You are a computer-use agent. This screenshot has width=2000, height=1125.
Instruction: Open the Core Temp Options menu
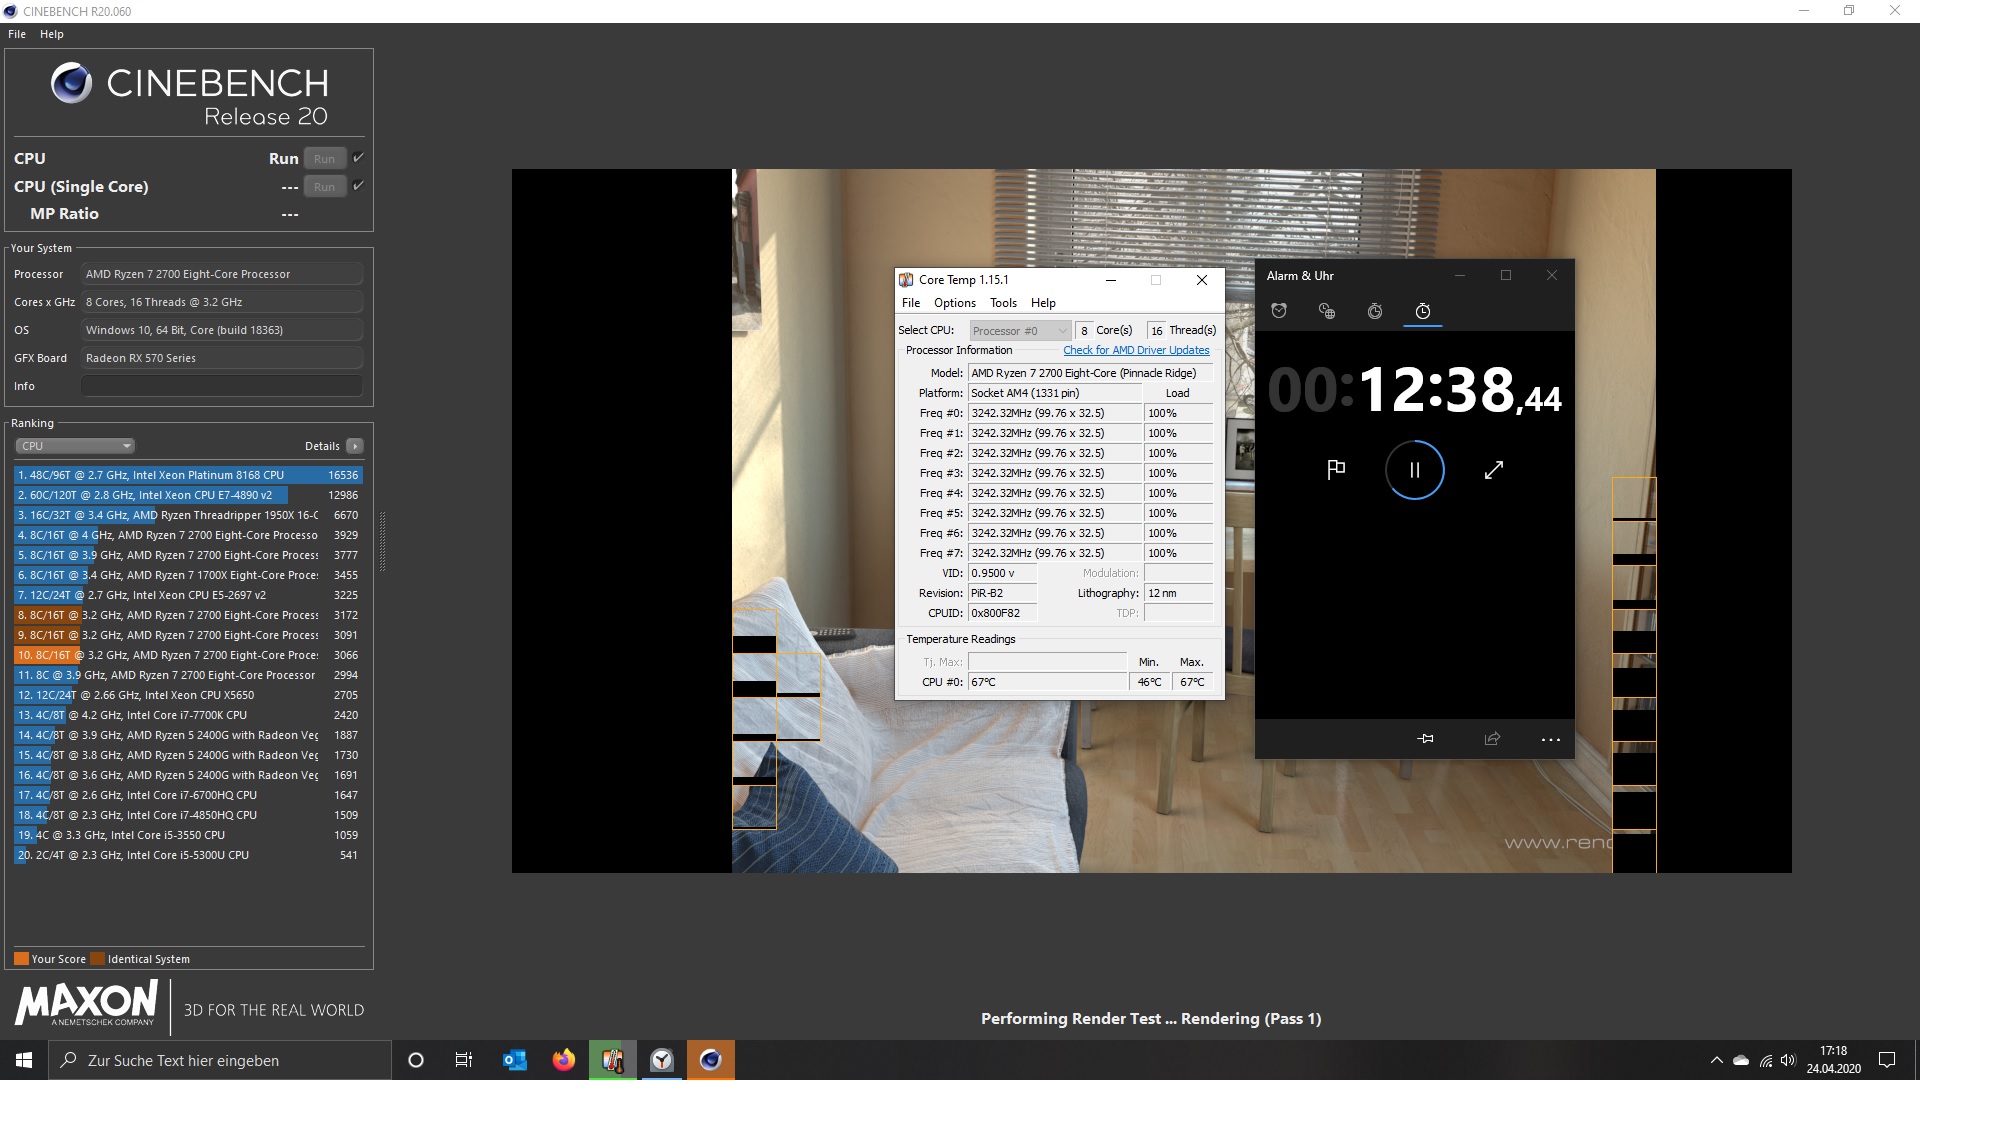click(954, 303)
